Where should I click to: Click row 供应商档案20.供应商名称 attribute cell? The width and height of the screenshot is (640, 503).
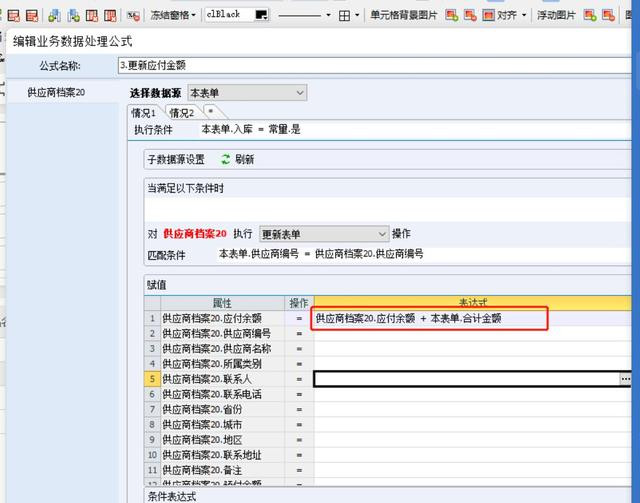[222, 349]
